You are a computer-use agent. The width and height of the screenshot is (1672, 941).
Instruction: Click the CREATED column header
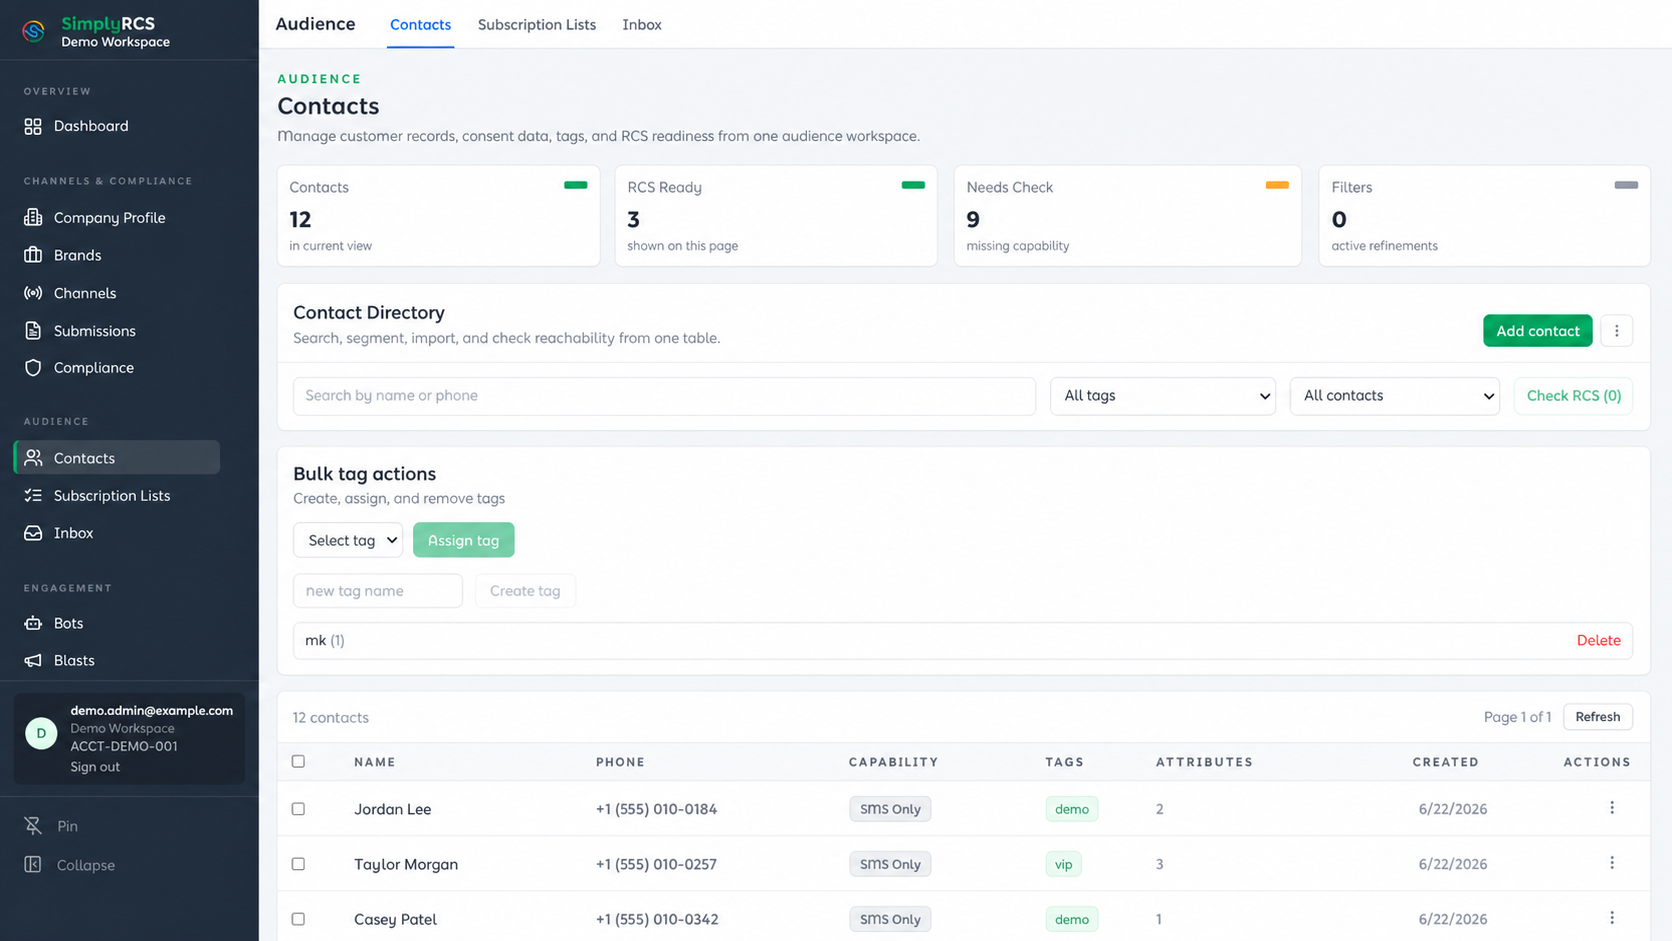click(x=1445, y=762)
